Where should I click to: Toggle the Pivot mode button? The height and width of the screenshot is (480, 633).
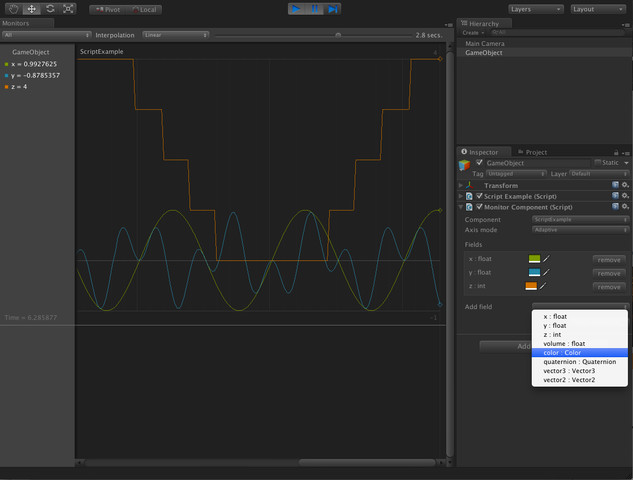click(107, 10)
